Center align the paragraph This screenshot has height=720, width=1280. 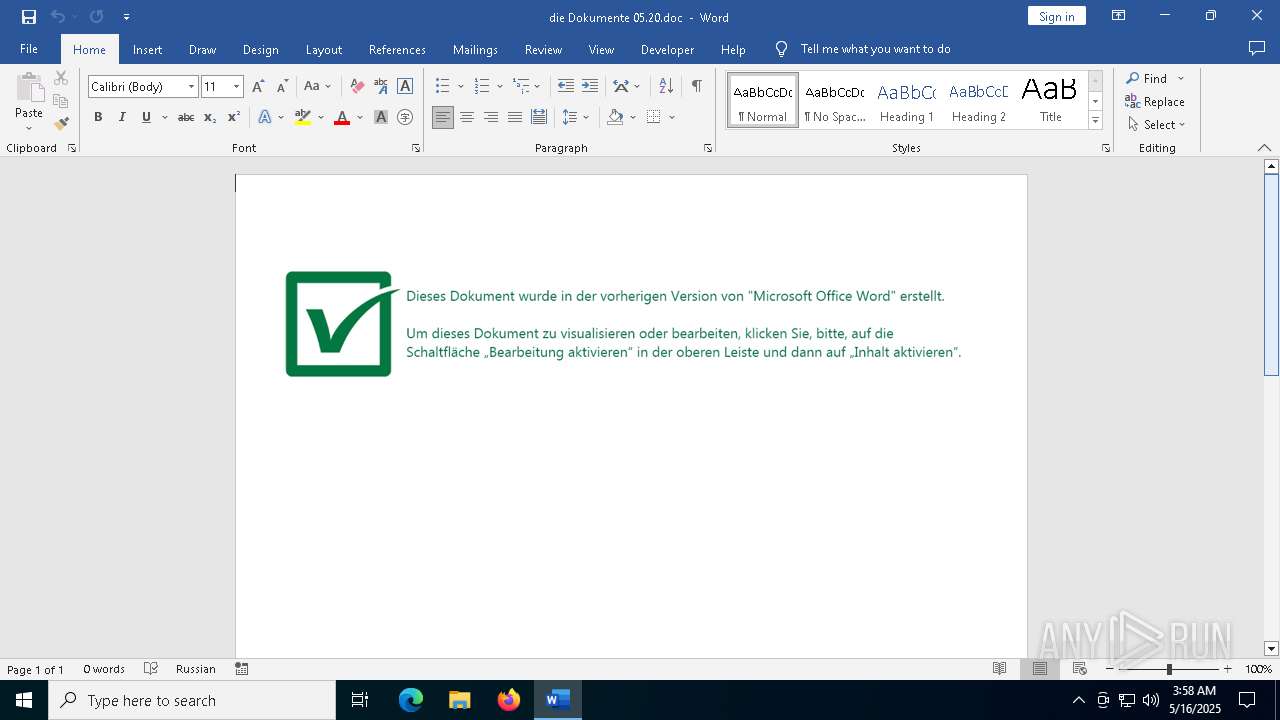click(x=467, y=117)
